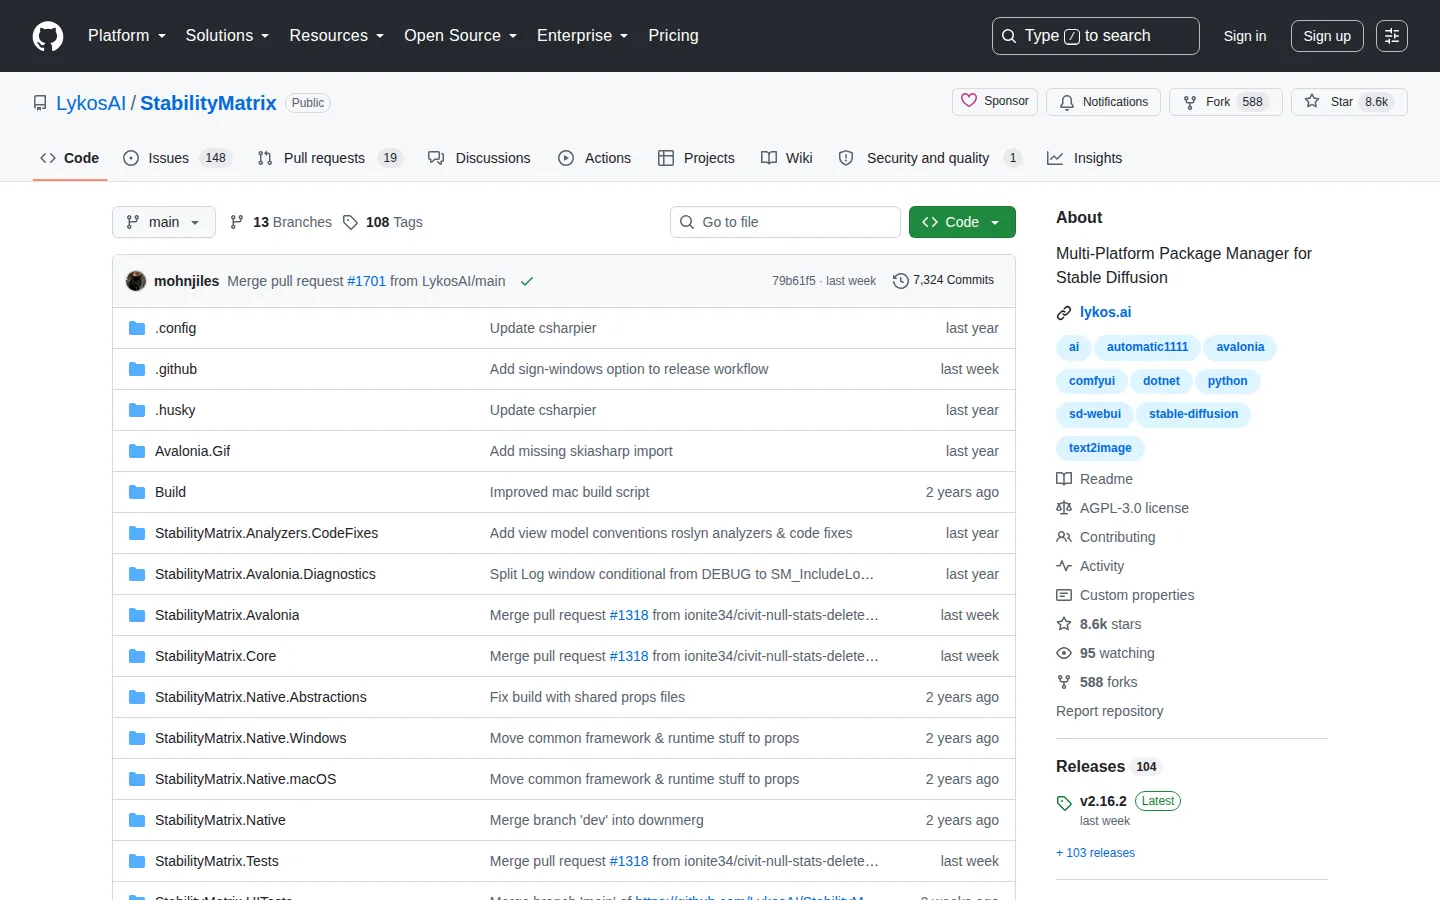This screenshot has width=1440, height=900.
Task: Click the Report repository link
Action: pyautogui.click(x=1109, y=711)
